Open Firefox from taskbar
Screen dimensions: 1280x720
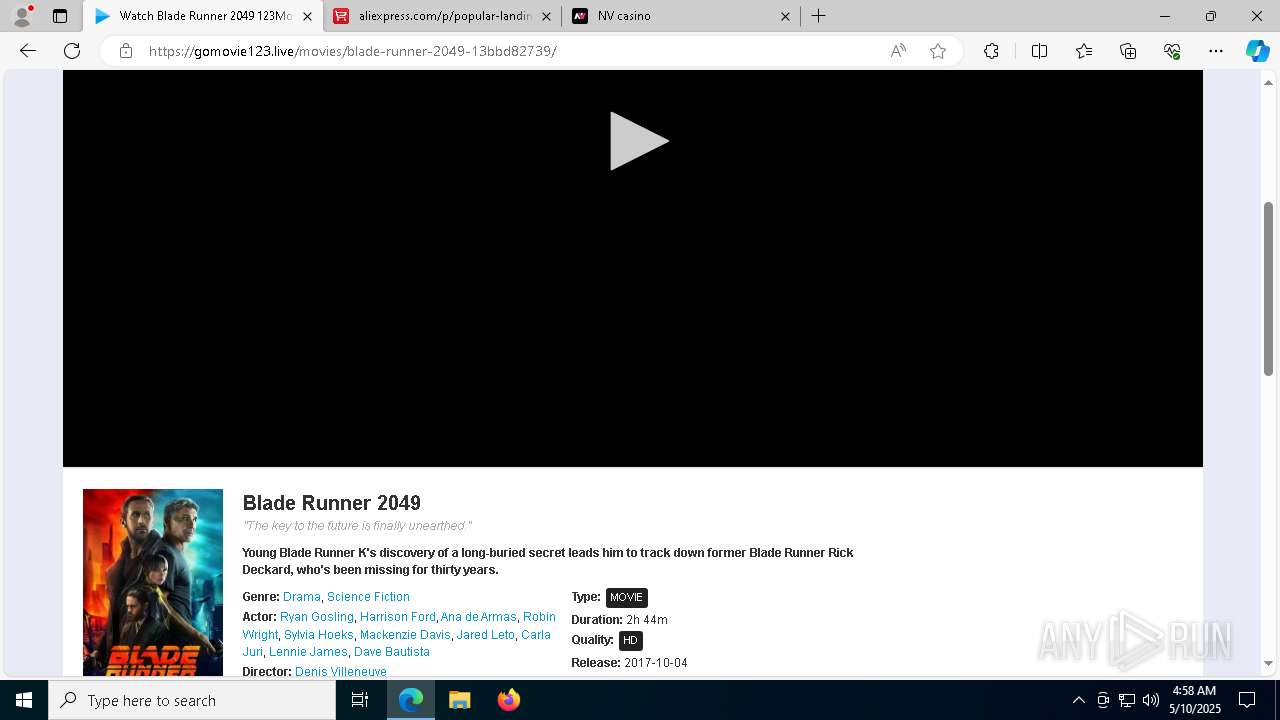click(x=508, y=700)
